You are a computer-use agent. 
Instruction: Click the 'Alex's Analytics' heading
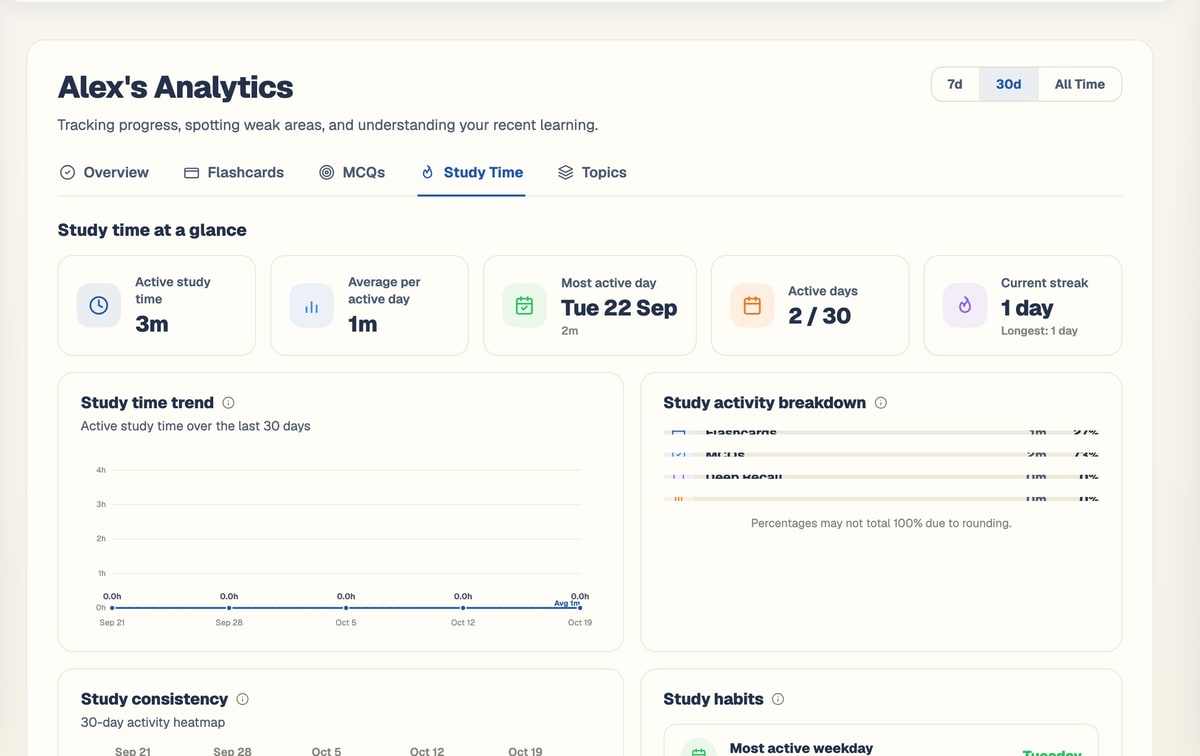pyautogui.click(x=175, y=87)
